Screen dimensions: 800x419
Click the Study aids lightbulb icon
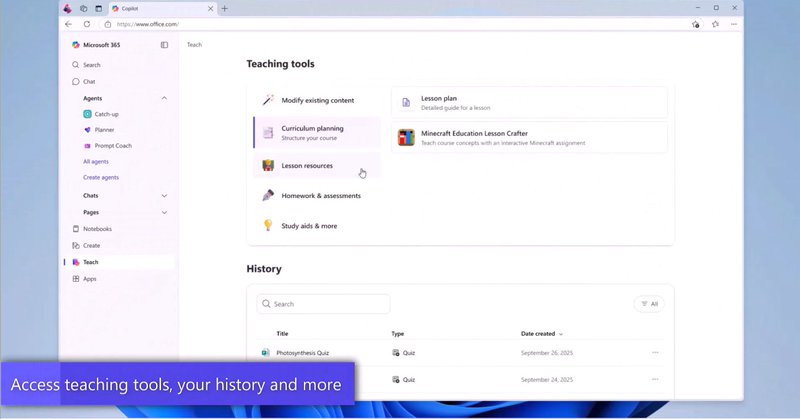[x=268, y=226]
